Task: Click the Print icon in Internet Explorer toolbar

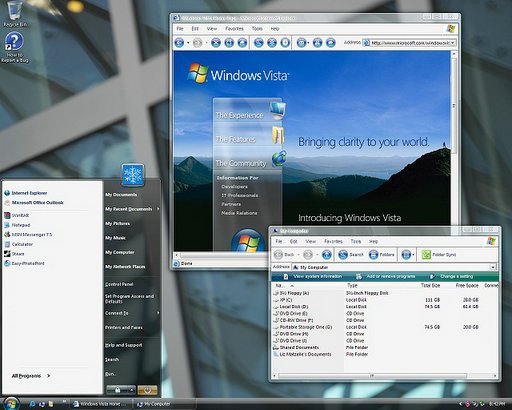Action: (x=317, y=43)
